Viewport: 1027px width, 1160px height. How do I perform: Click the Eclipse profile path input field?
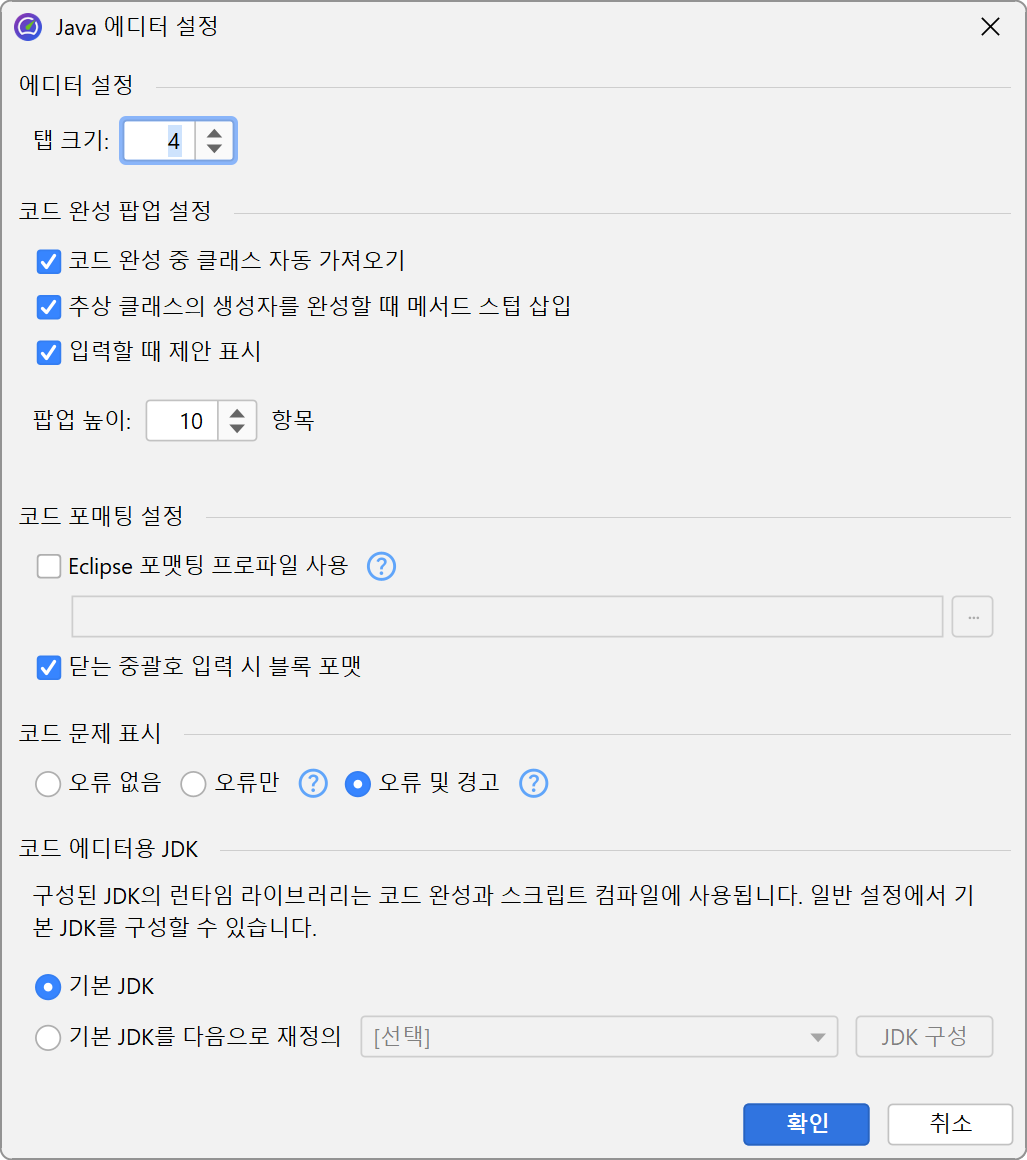coord(507,617)
